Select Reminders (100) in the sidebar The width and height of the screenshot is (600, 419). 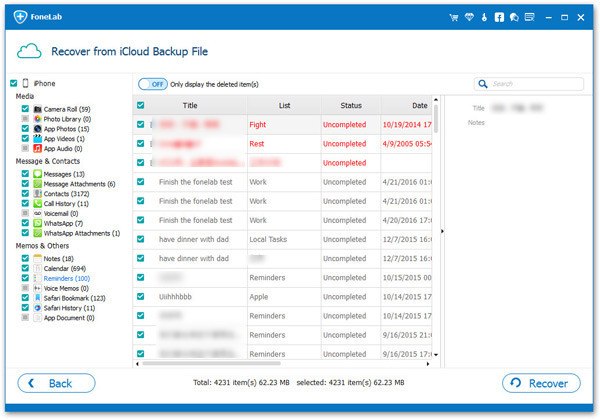67,278
